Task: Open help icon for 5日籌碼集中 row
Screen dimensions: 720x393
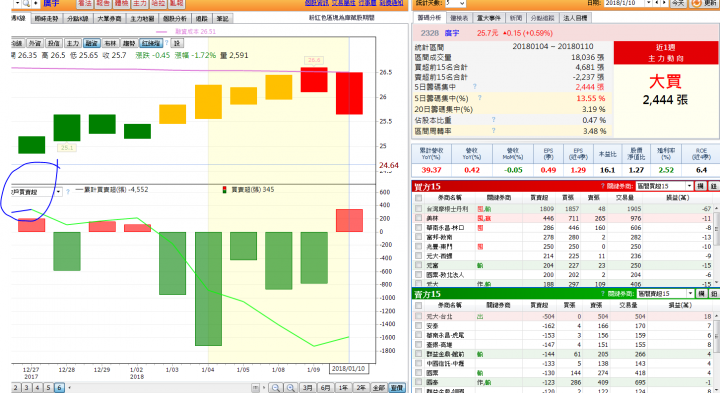Action: tap(475, 86)
